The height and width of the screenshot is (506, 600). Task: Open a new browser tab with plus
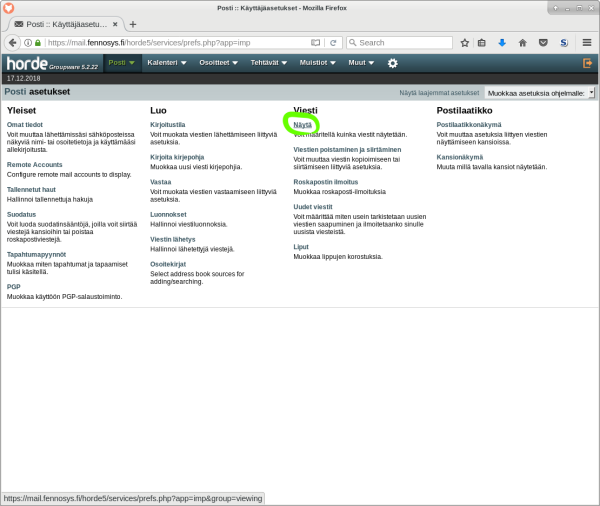(133, 24)
